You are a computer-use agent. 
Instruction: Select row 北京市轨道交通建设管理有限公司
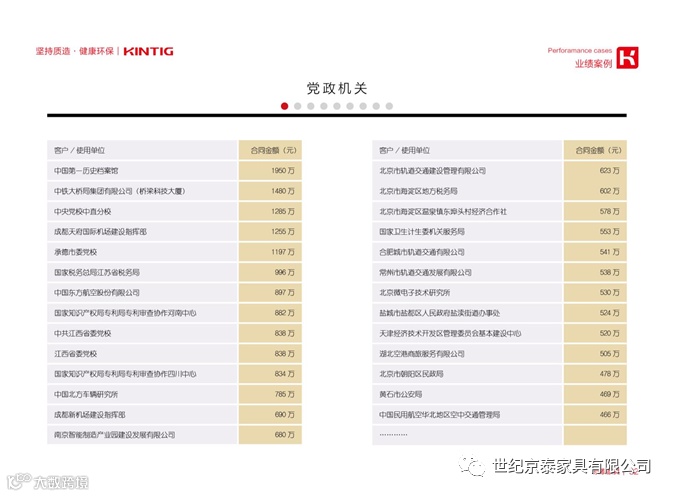(x=500, y=170)
